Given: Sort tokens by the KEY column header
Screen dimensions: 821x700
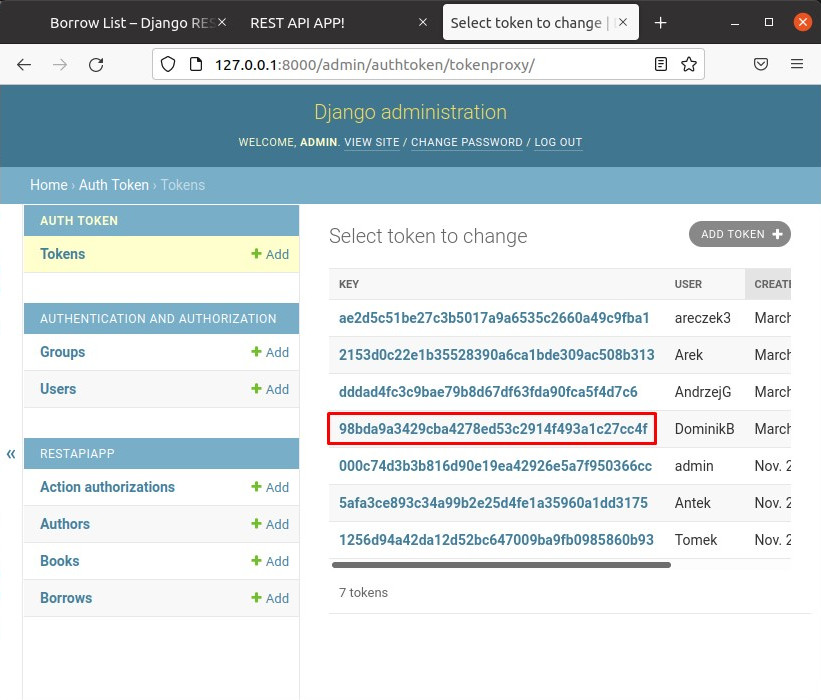Looking at the screenshot, I should click(349, 284).
